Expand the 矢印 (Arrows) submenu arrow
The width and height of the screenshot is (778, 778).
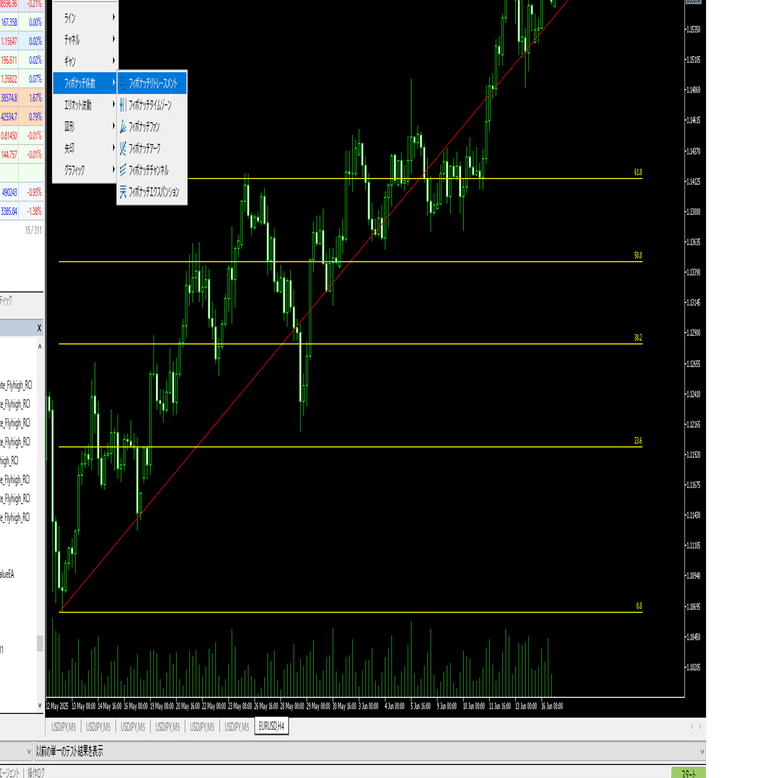pos(114,147)
